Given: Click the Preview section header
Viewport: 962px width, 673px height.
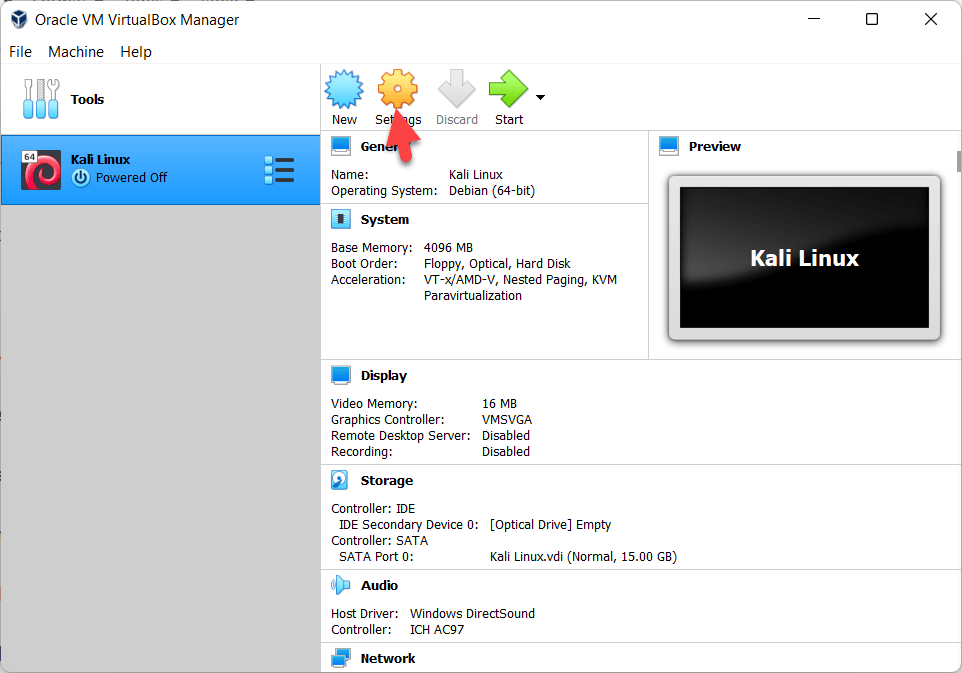Looking at the screenshot, I should [x=714, y=146].
